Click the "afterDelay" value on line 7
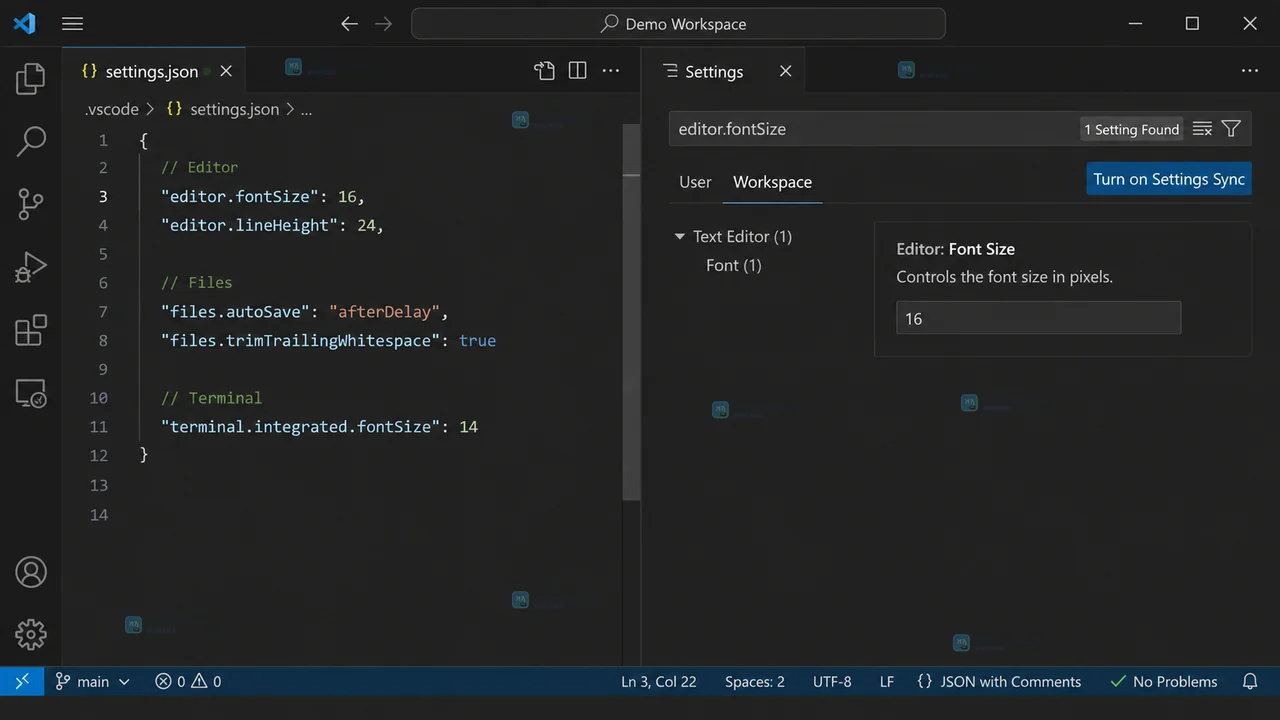The height and width of the screenshot is (720, 1280). tap(384, 311)
